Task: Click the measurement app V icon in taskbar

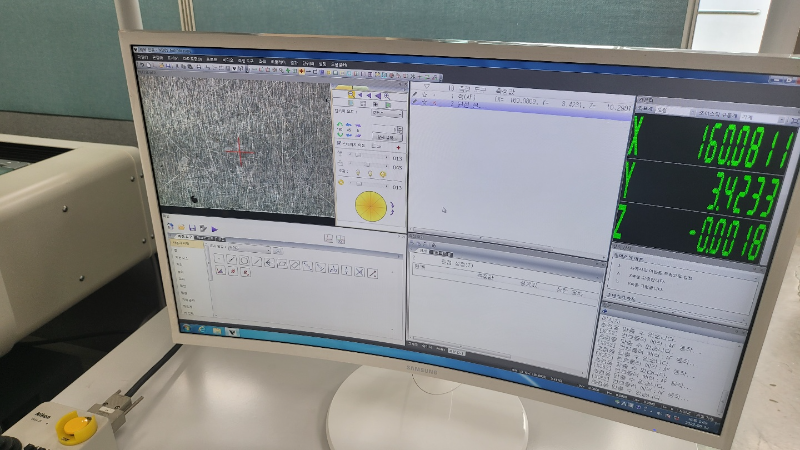Action: 232,332
